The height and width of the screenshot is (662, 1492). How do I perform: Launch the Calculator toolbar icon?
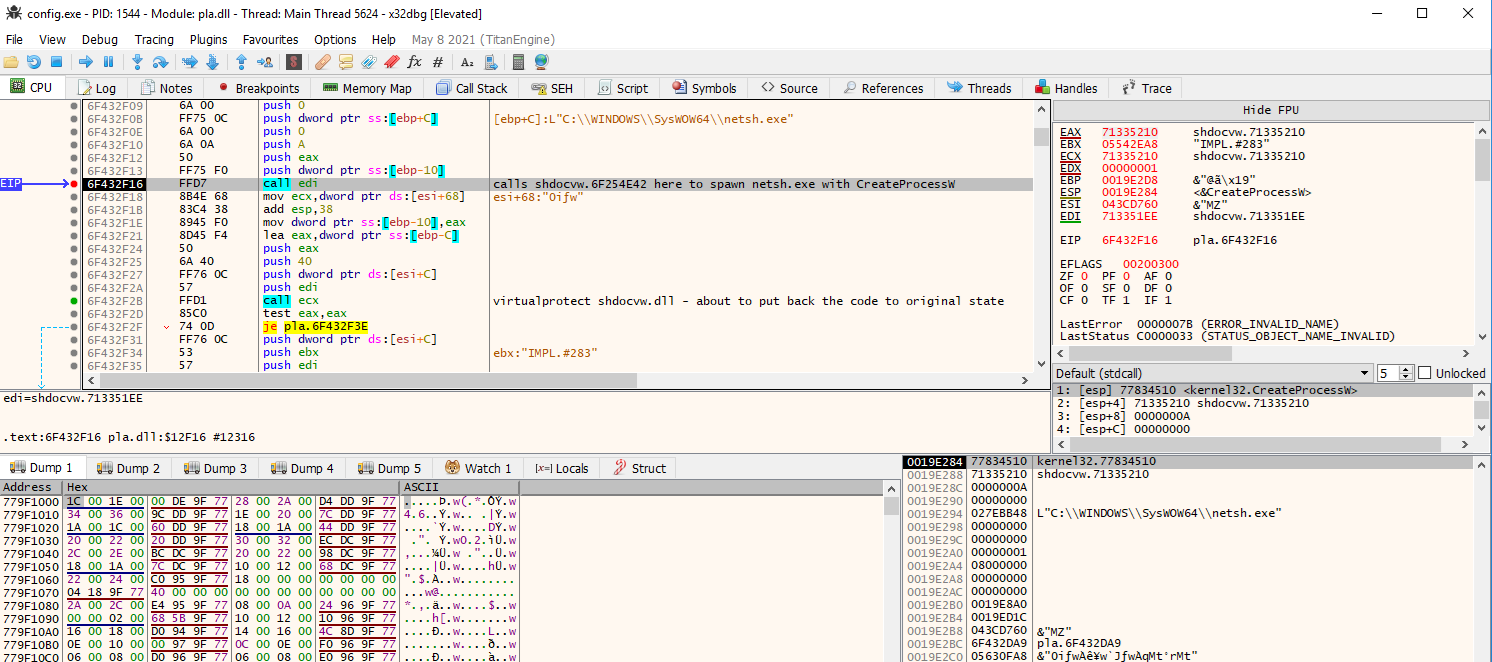tap(518, 62)
